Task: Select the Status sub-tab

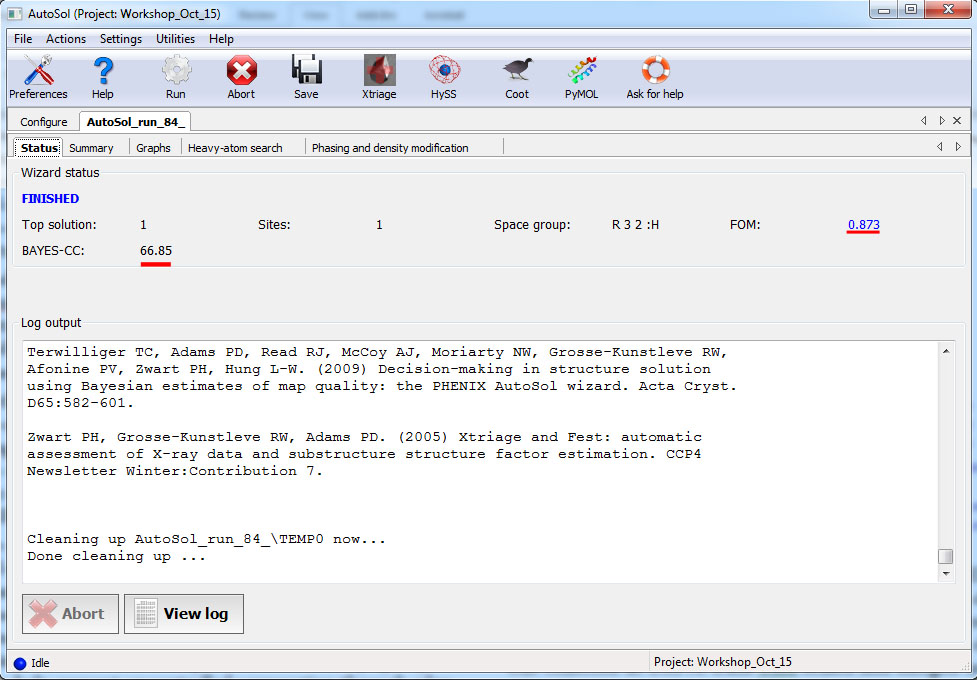Action: click(39, 148)
